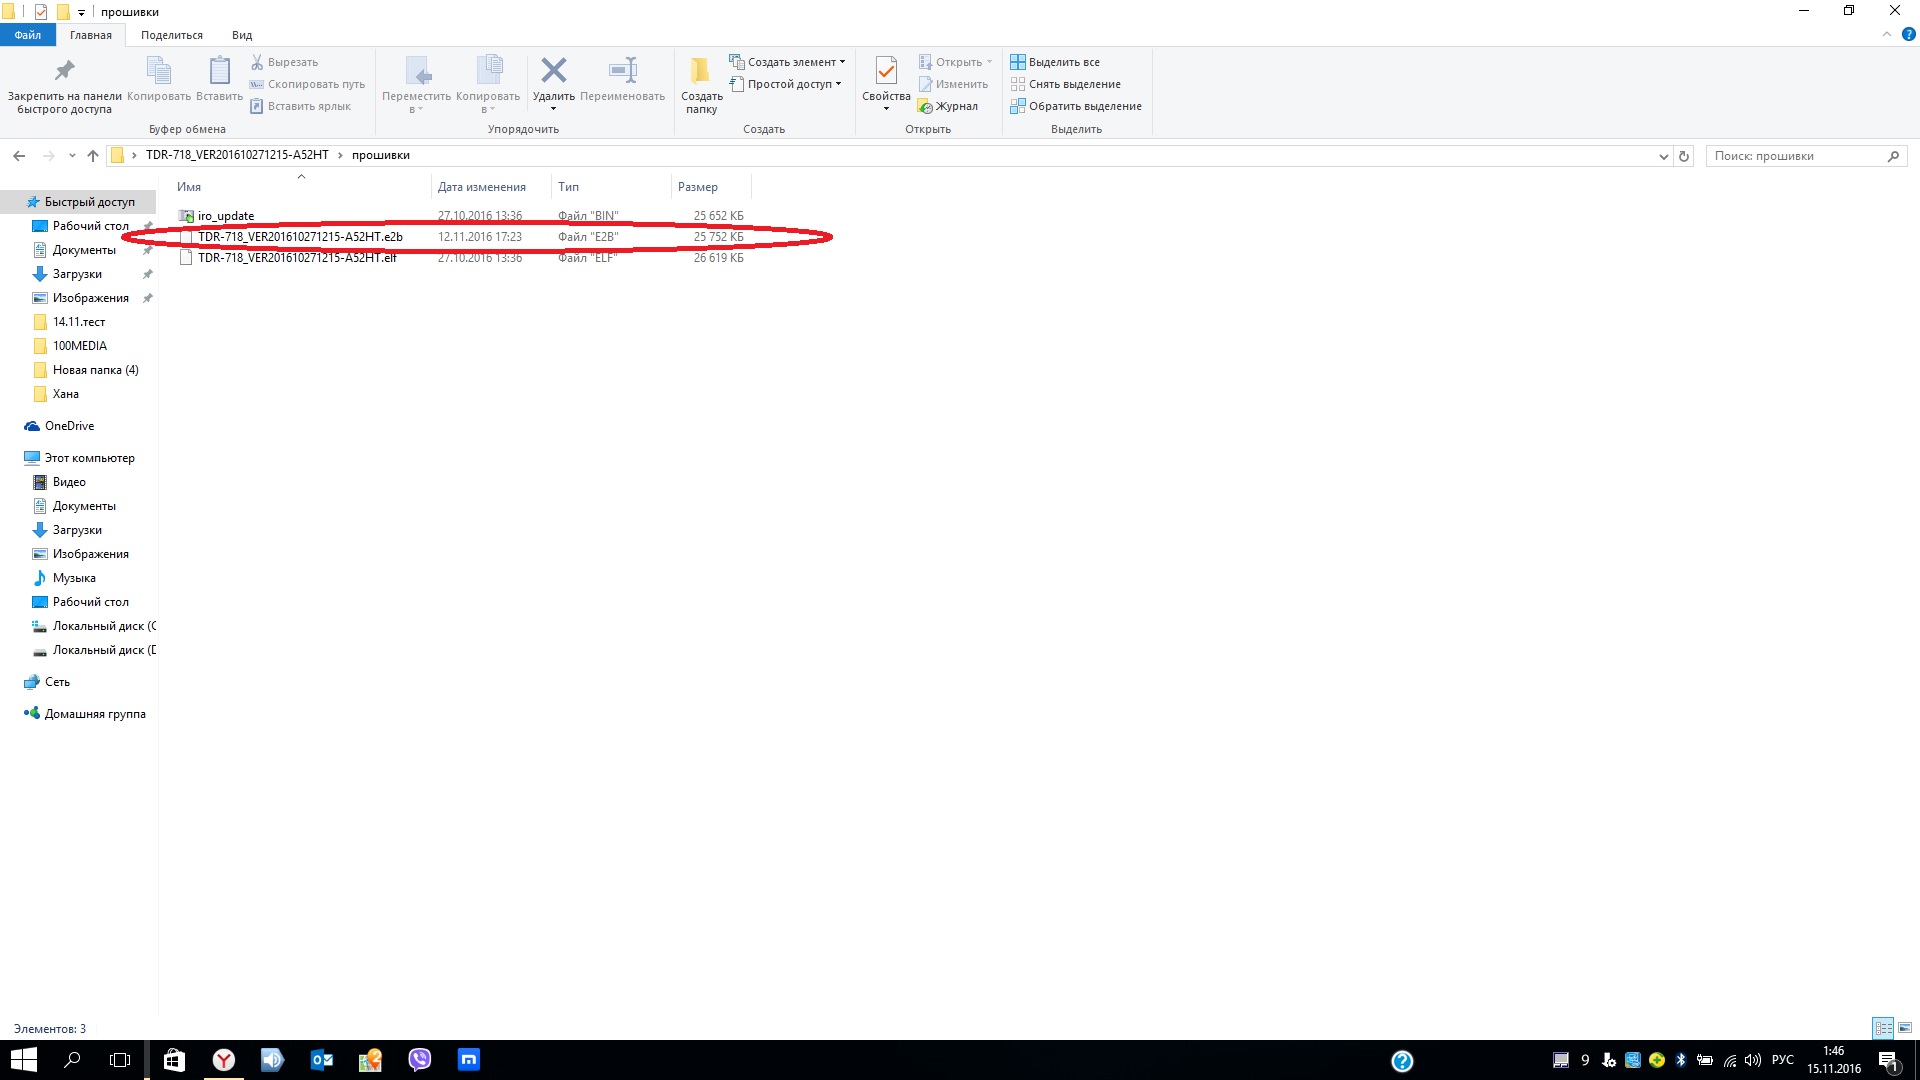Open Properties (Свойства) icon in ribbon
Image resolution: width=1920 pixels, height=1080 pixels.
(886, 72)
